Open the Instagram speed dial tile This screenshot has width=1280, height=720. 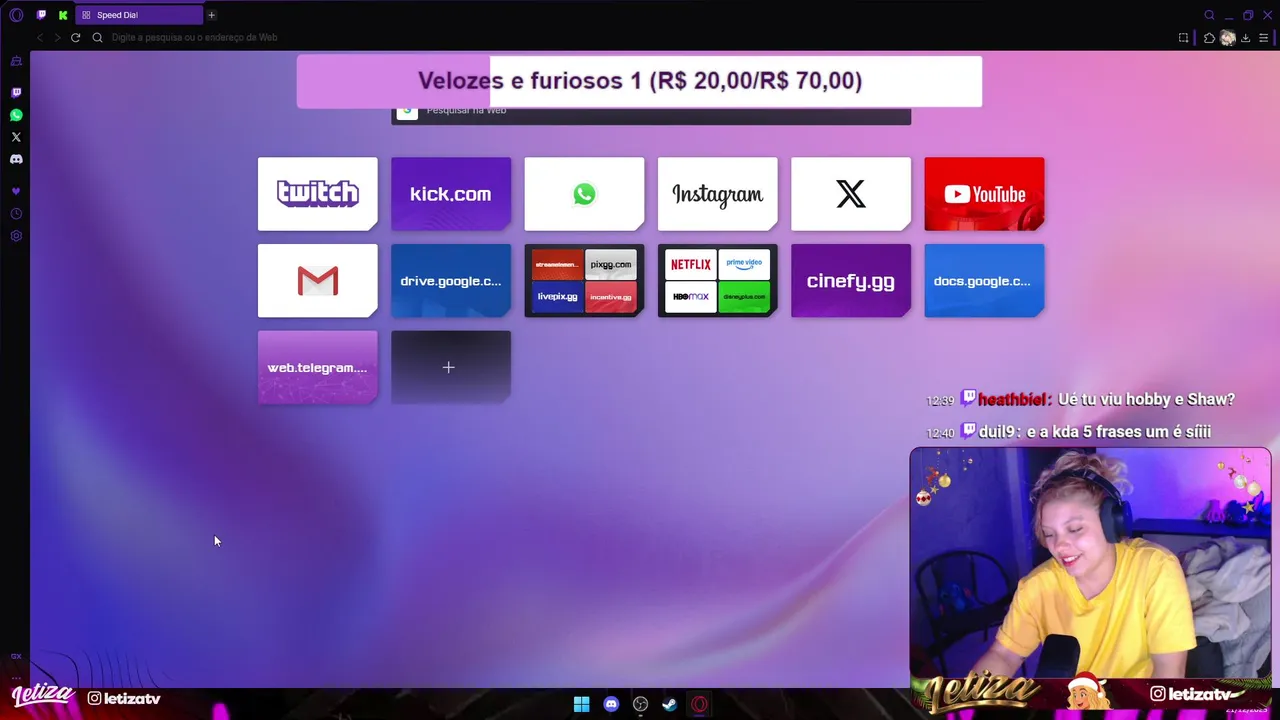tap(718, 194)
